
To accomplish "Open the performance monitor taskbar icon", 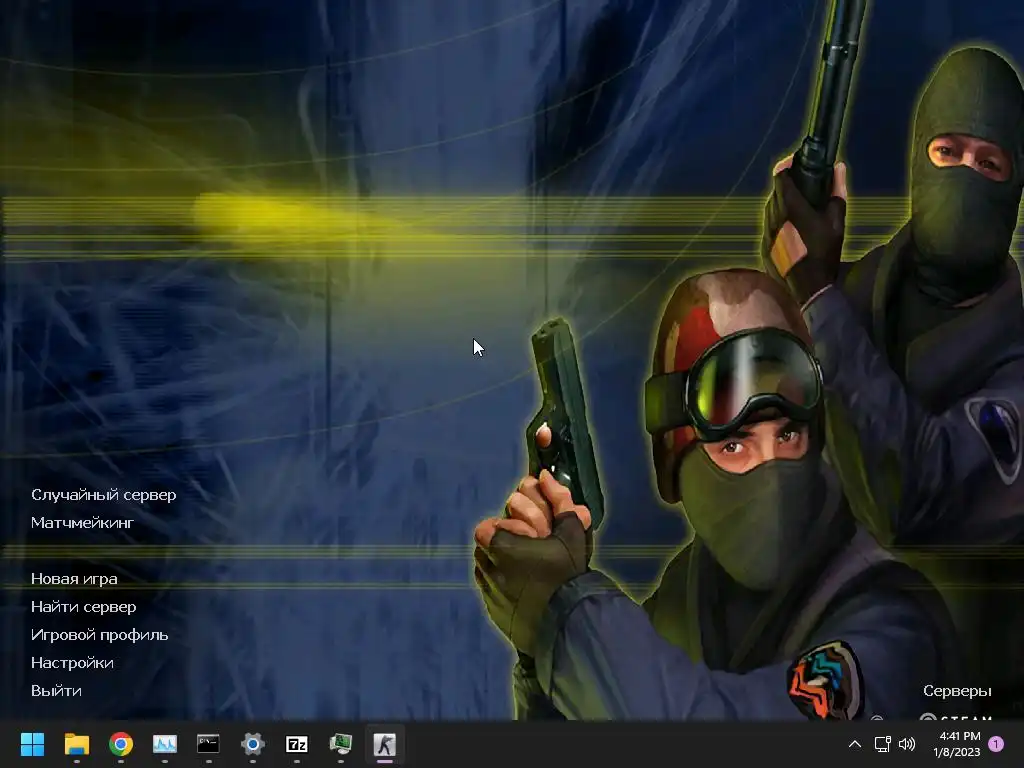I will 165,744.
